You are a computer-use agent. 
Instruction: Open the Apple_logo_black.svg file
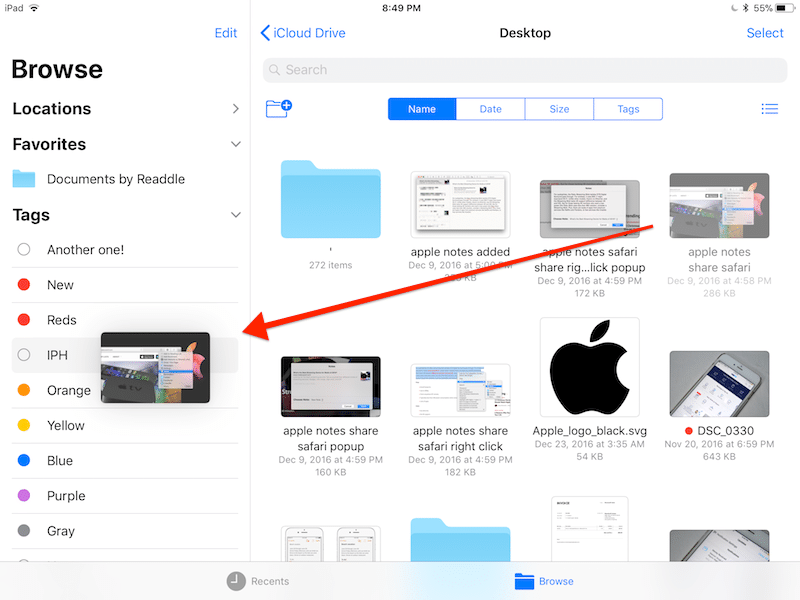click(x=589, y=369)
